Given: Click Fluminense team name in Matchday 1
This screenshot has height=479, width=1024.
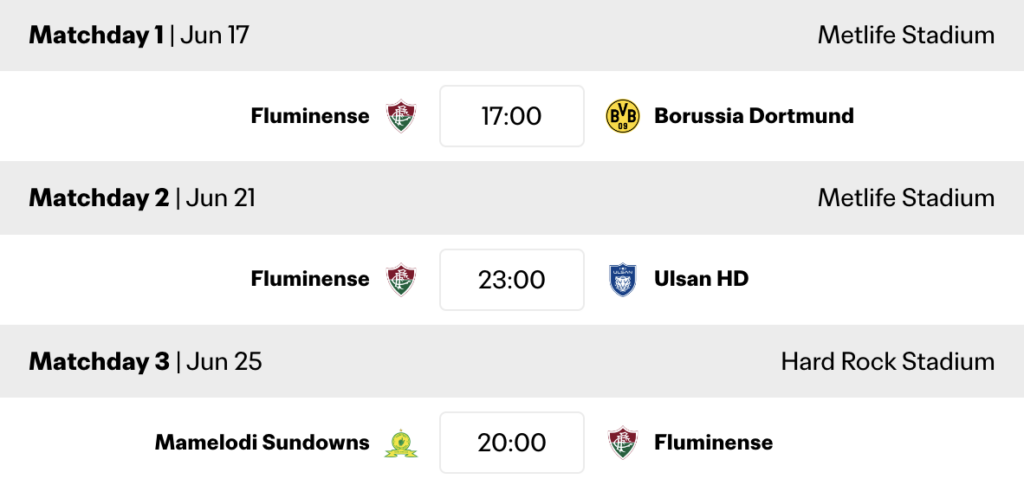Looking at the screenshot, I should pyautogui.click(x=310, y=116).
